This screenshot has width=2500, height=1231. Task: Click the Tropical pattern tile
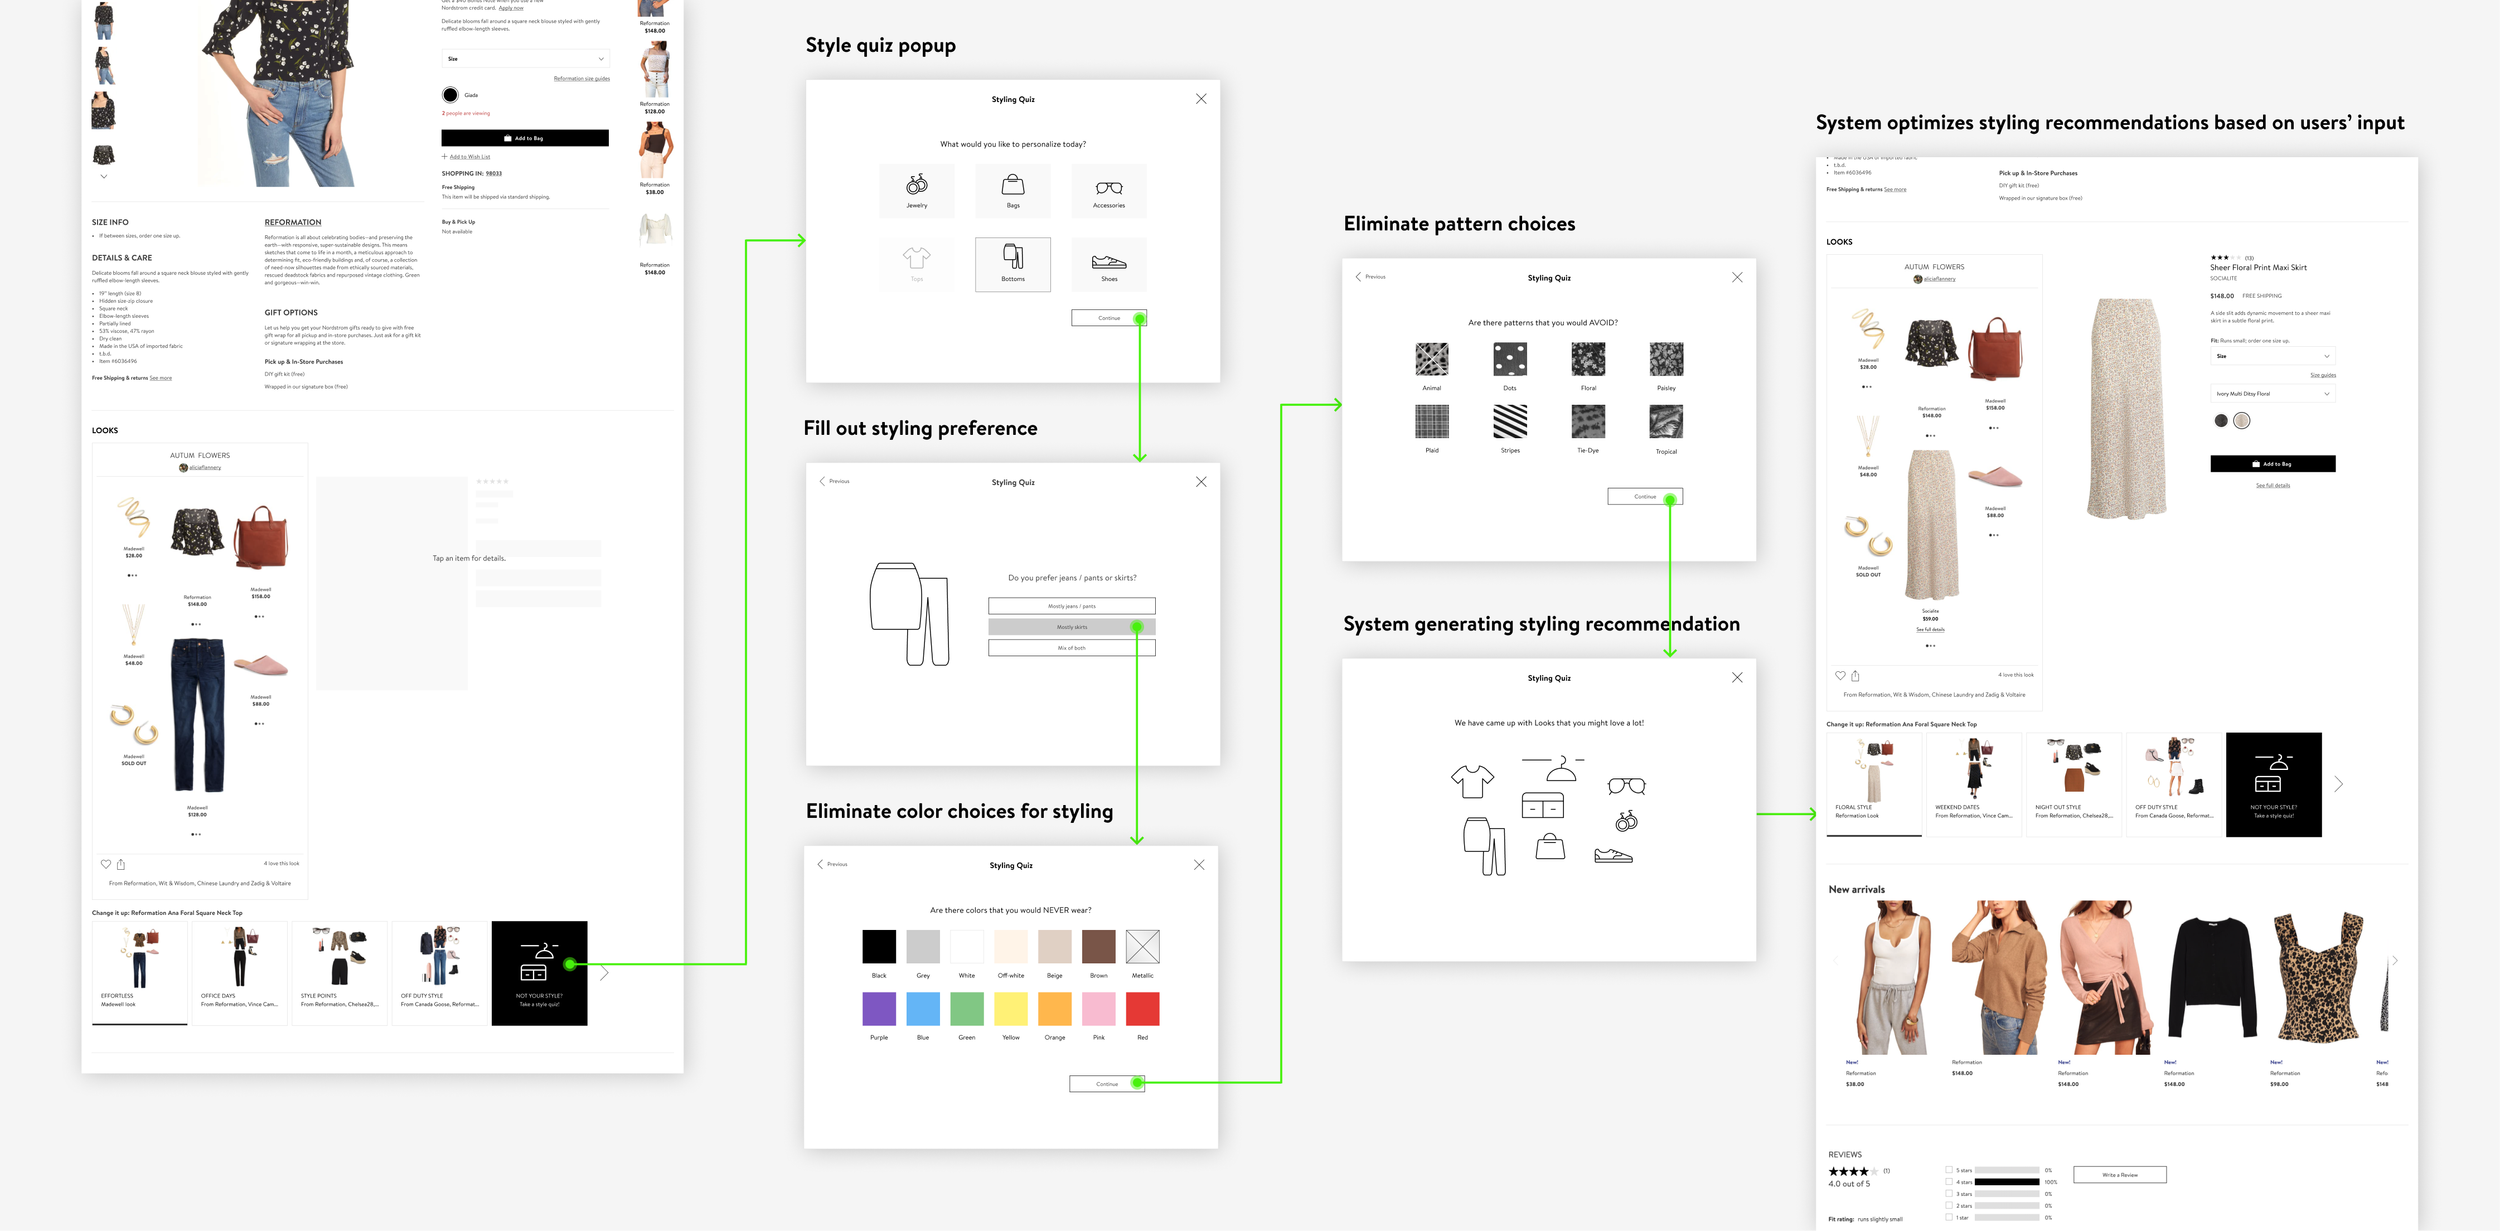coord(1665,422)
